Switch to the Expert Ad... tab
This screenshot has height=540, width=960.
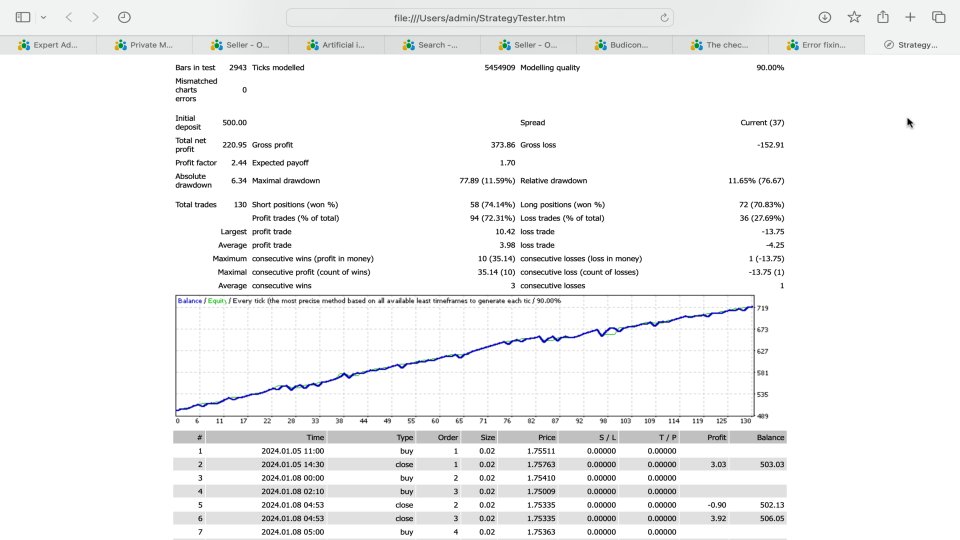[x=48, y=45]
